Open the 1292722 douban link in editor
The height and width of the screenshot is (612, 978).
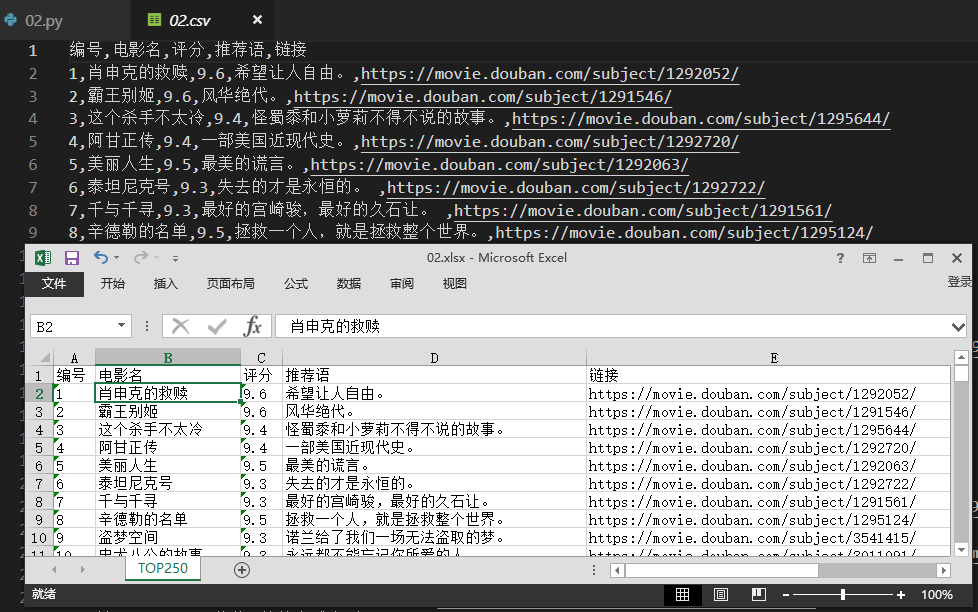575,187
